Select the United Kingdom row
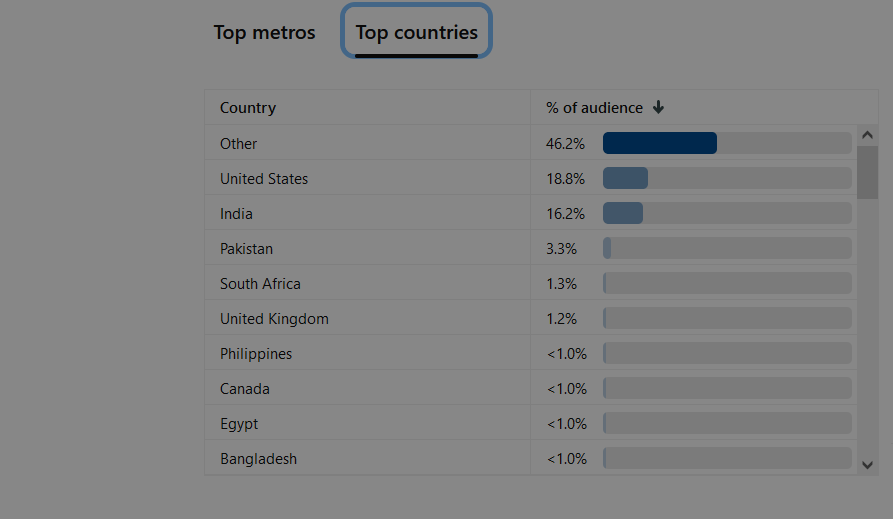This screenshot has height=519, width=893. pyautogui.click(x=531, y=318)
